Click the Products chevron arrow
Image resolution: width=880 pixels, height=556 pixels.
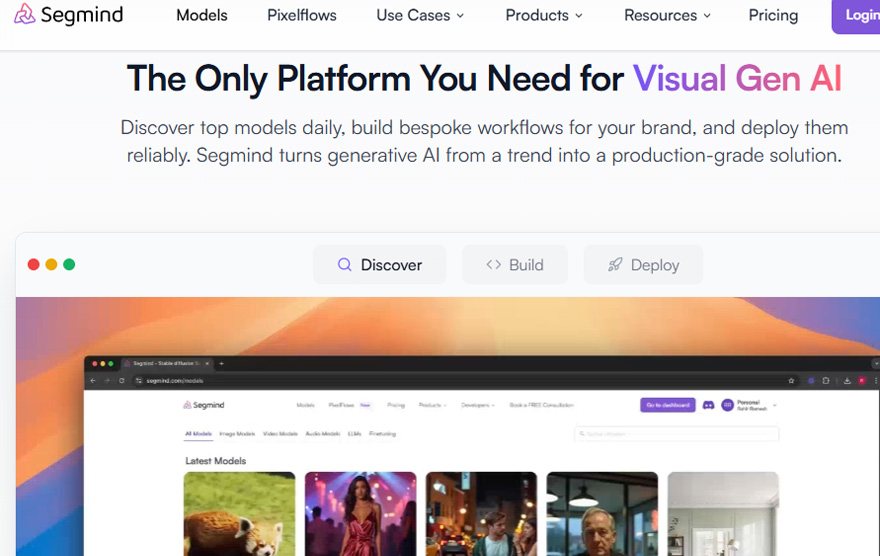click(579, 16)
